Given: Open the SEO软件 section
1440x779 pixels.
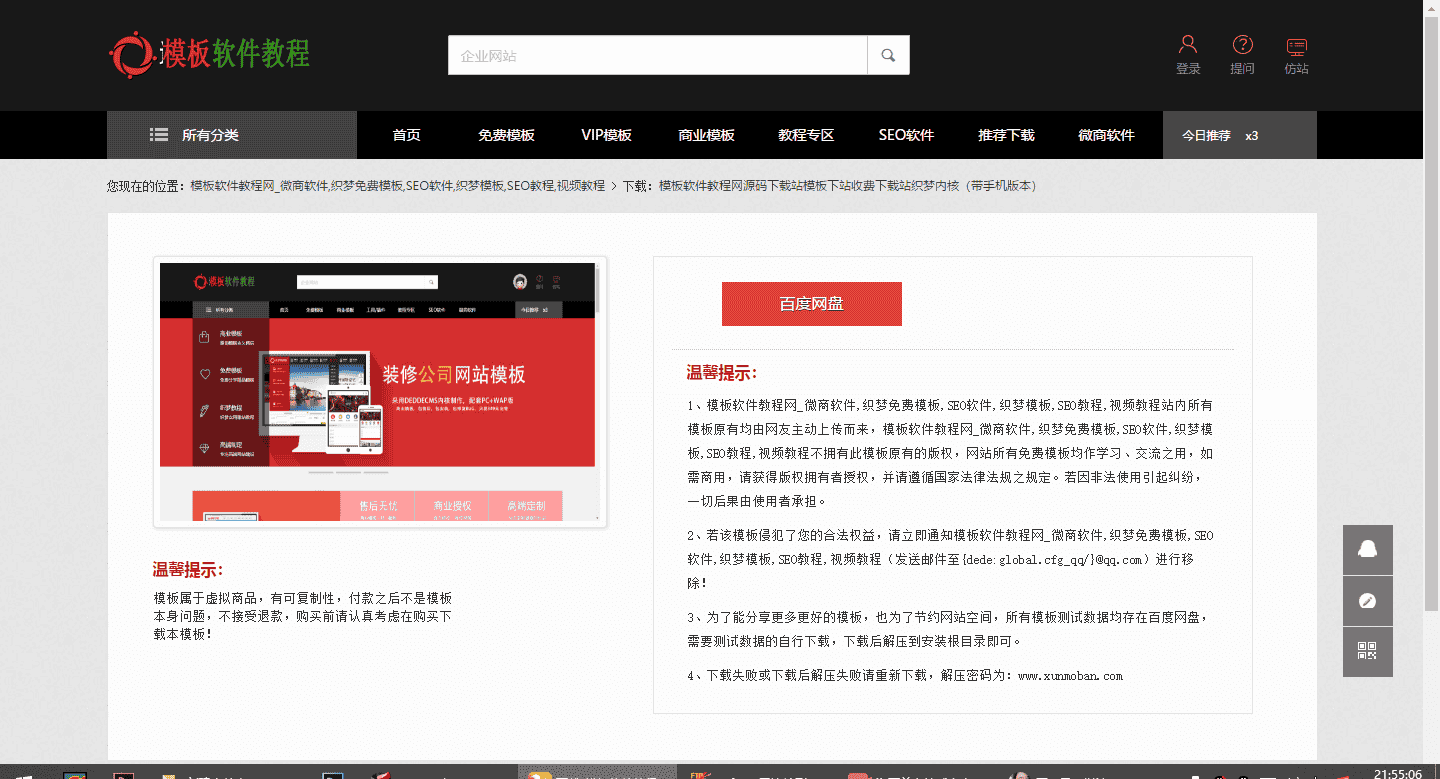Looking at the screenshot, I should (905, 135).
